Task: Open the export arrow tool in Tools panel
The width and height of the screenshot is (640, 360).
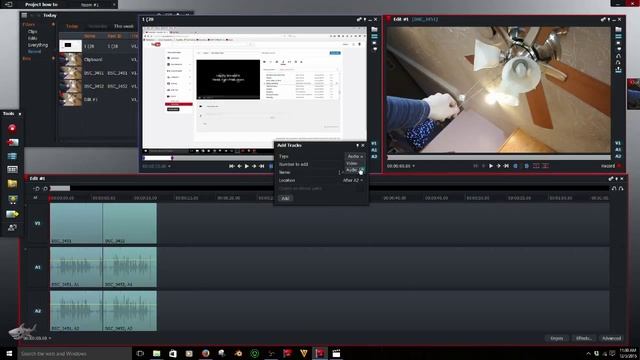Action: pyautogui.click(x=12, y=214)
